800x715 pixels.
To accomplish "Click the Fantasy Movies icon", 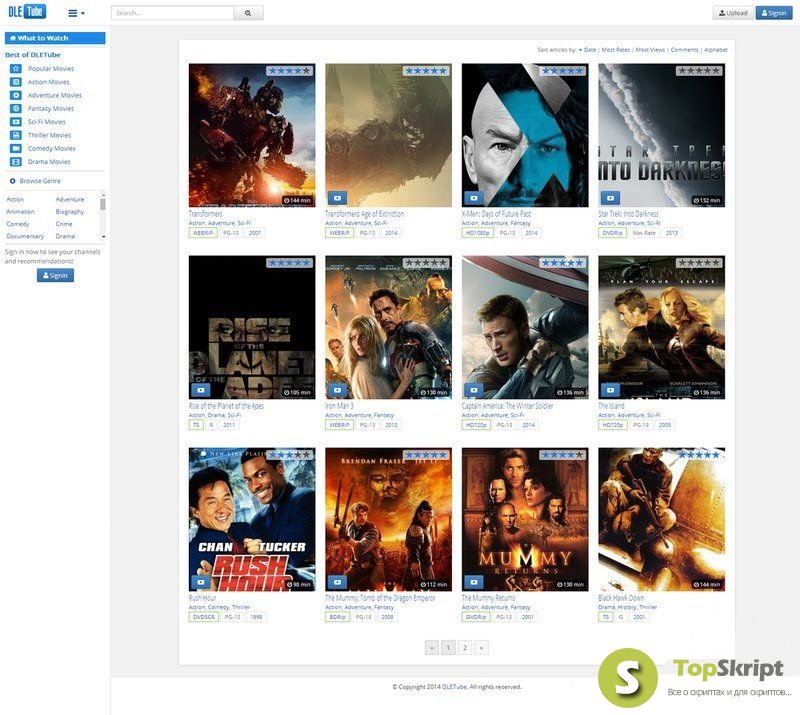I will coord(16,108).
